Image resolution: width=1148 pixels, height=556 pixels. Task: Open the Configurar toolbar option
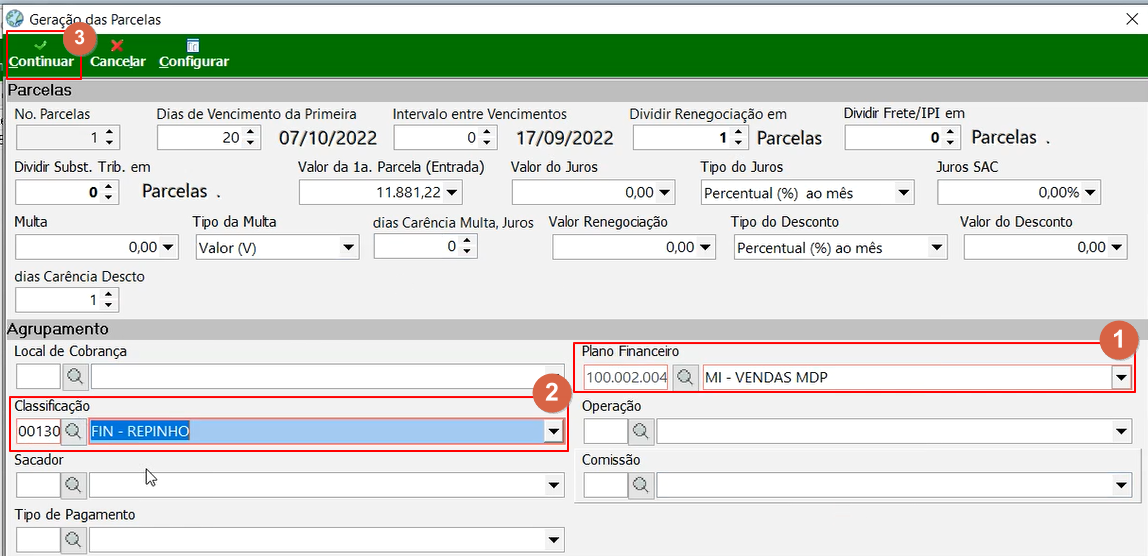194,54
